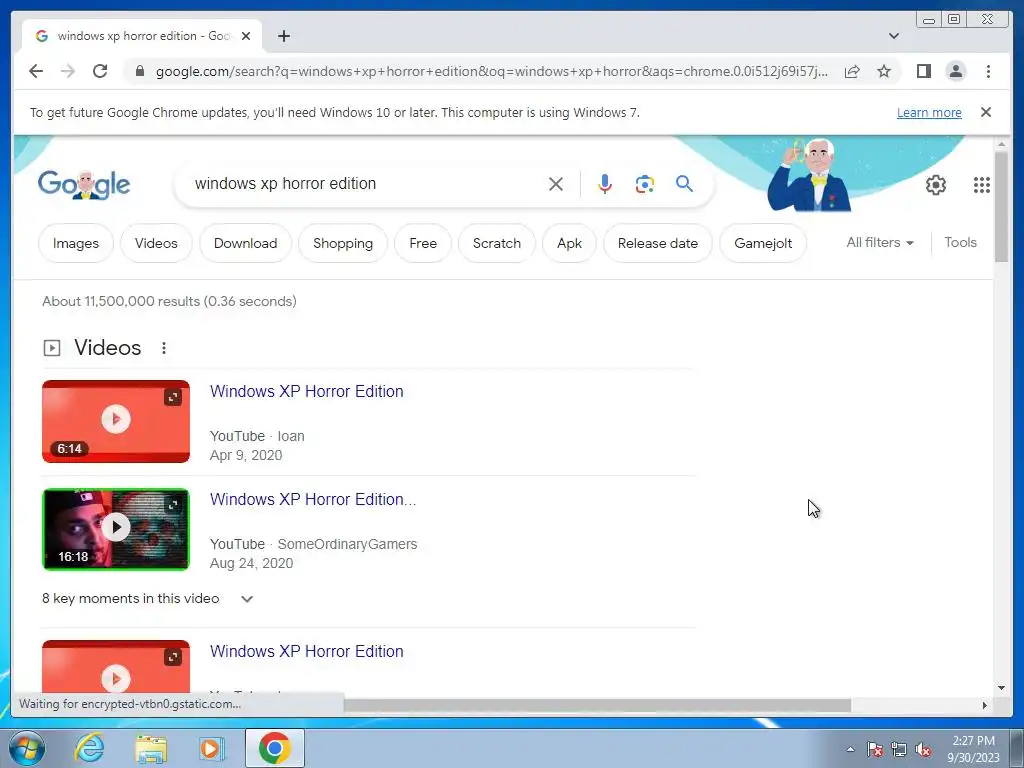
Task: Open the tab search chevron
Action: [893, 36]
